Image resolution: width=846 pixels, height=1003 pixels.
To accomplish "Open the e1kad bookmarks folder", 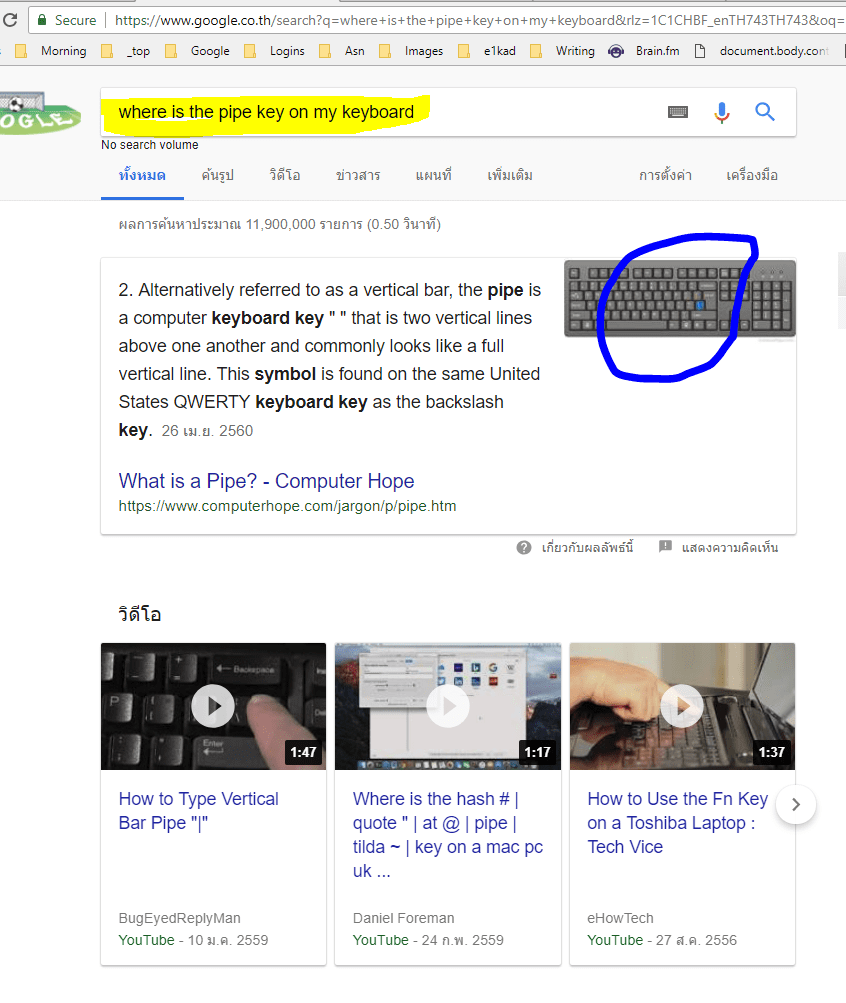I will [487, 51].
